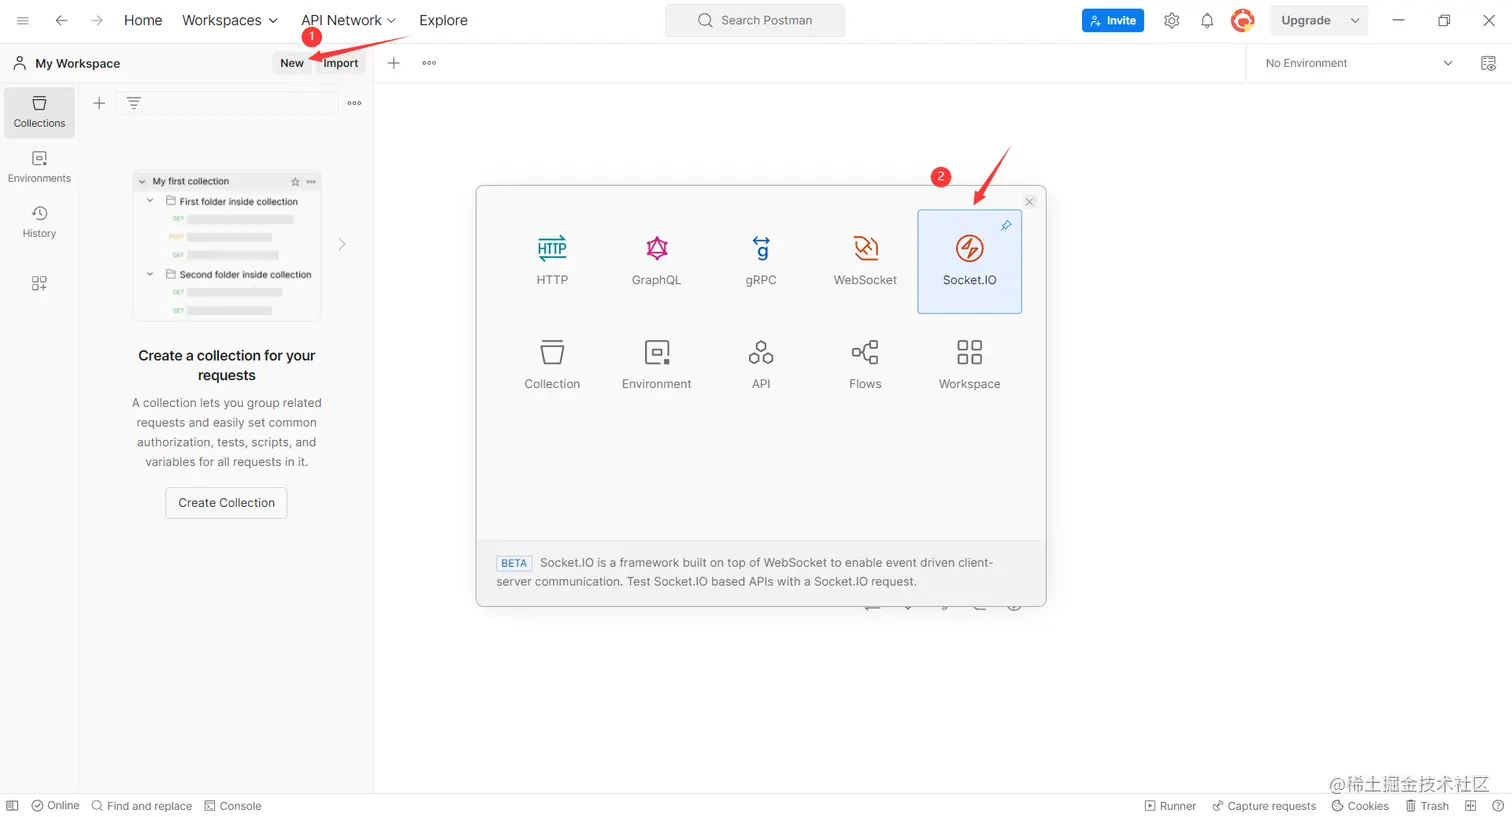
Task: Open the help icon in status bar
Action: click(1498, 806)
